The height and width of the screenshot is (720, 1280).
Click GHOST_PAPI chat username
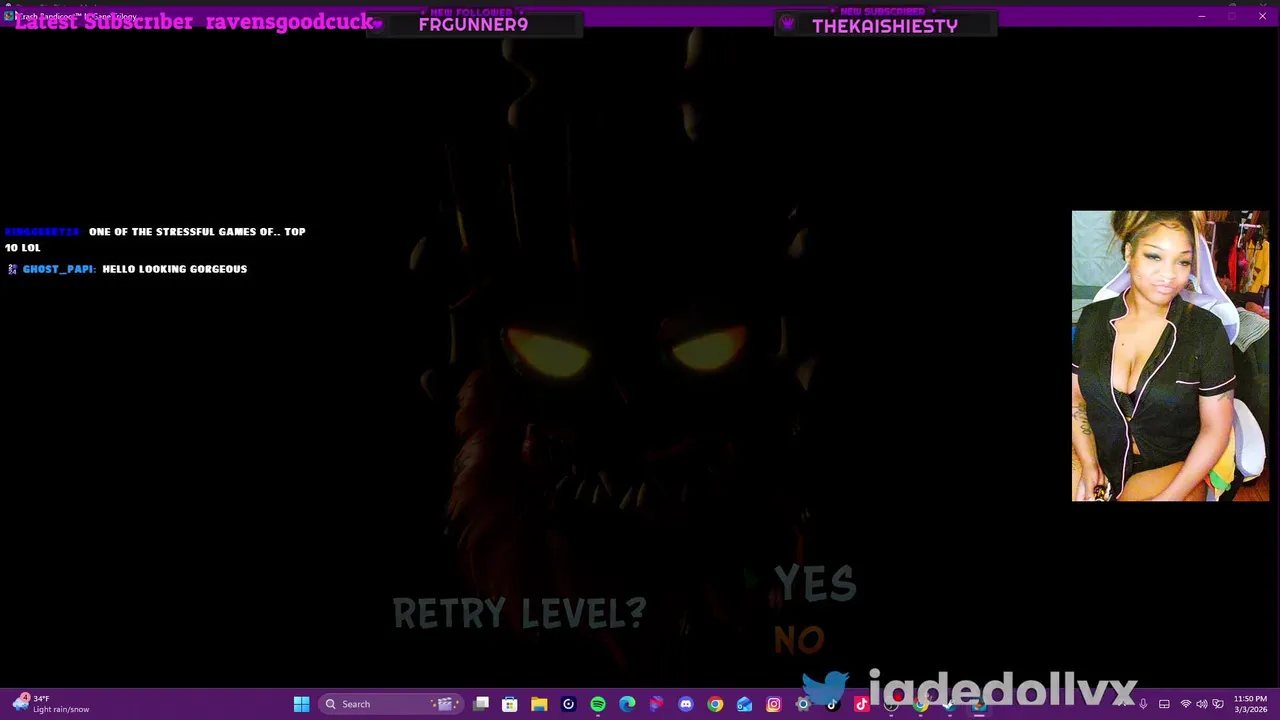click(59, 269)
